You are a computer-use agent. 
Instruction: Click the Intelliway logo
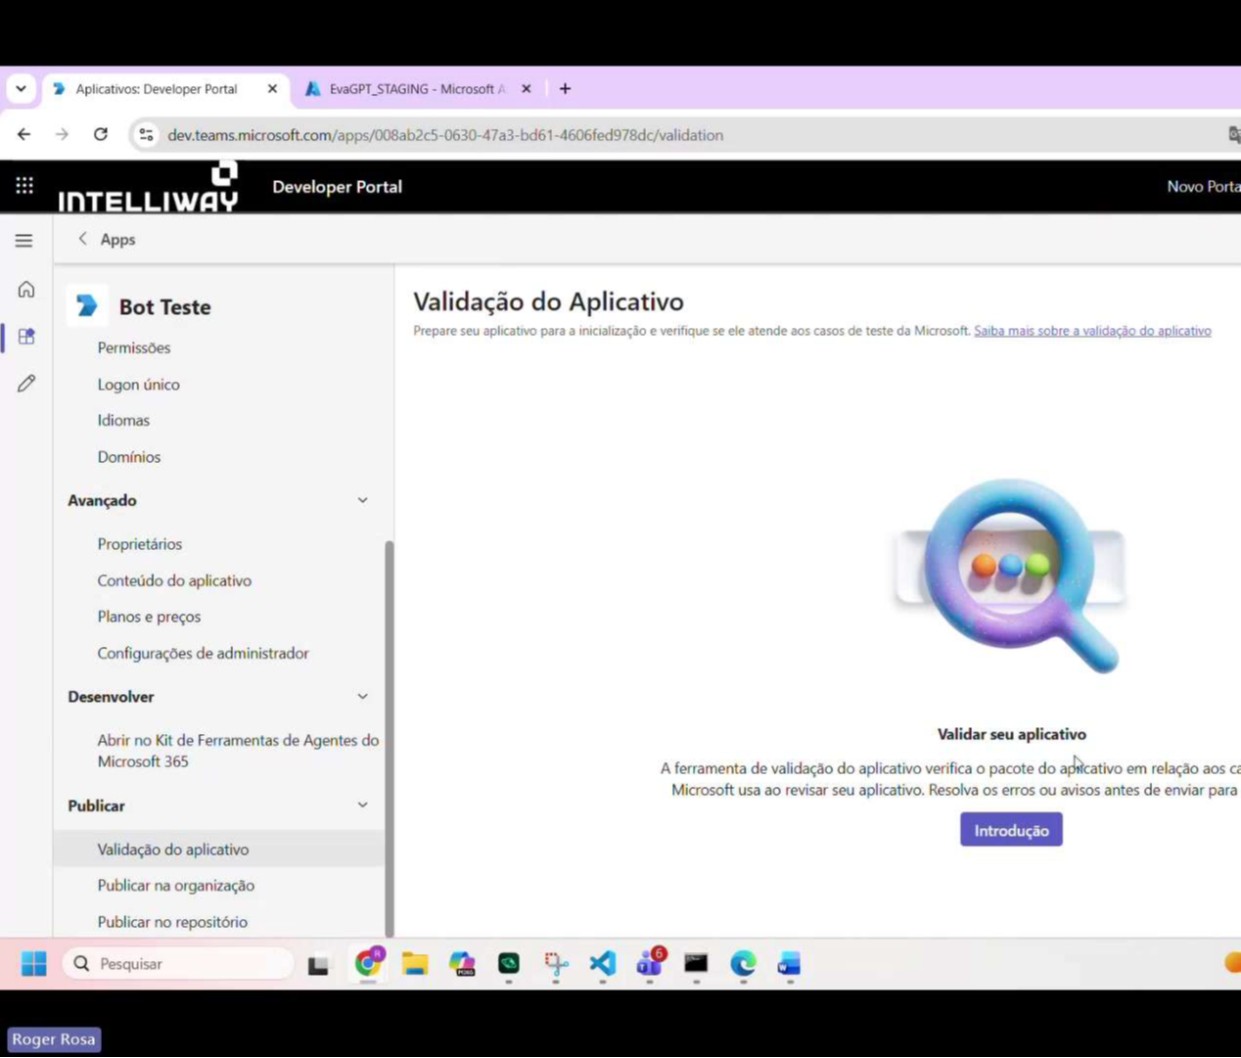(148, 187)
